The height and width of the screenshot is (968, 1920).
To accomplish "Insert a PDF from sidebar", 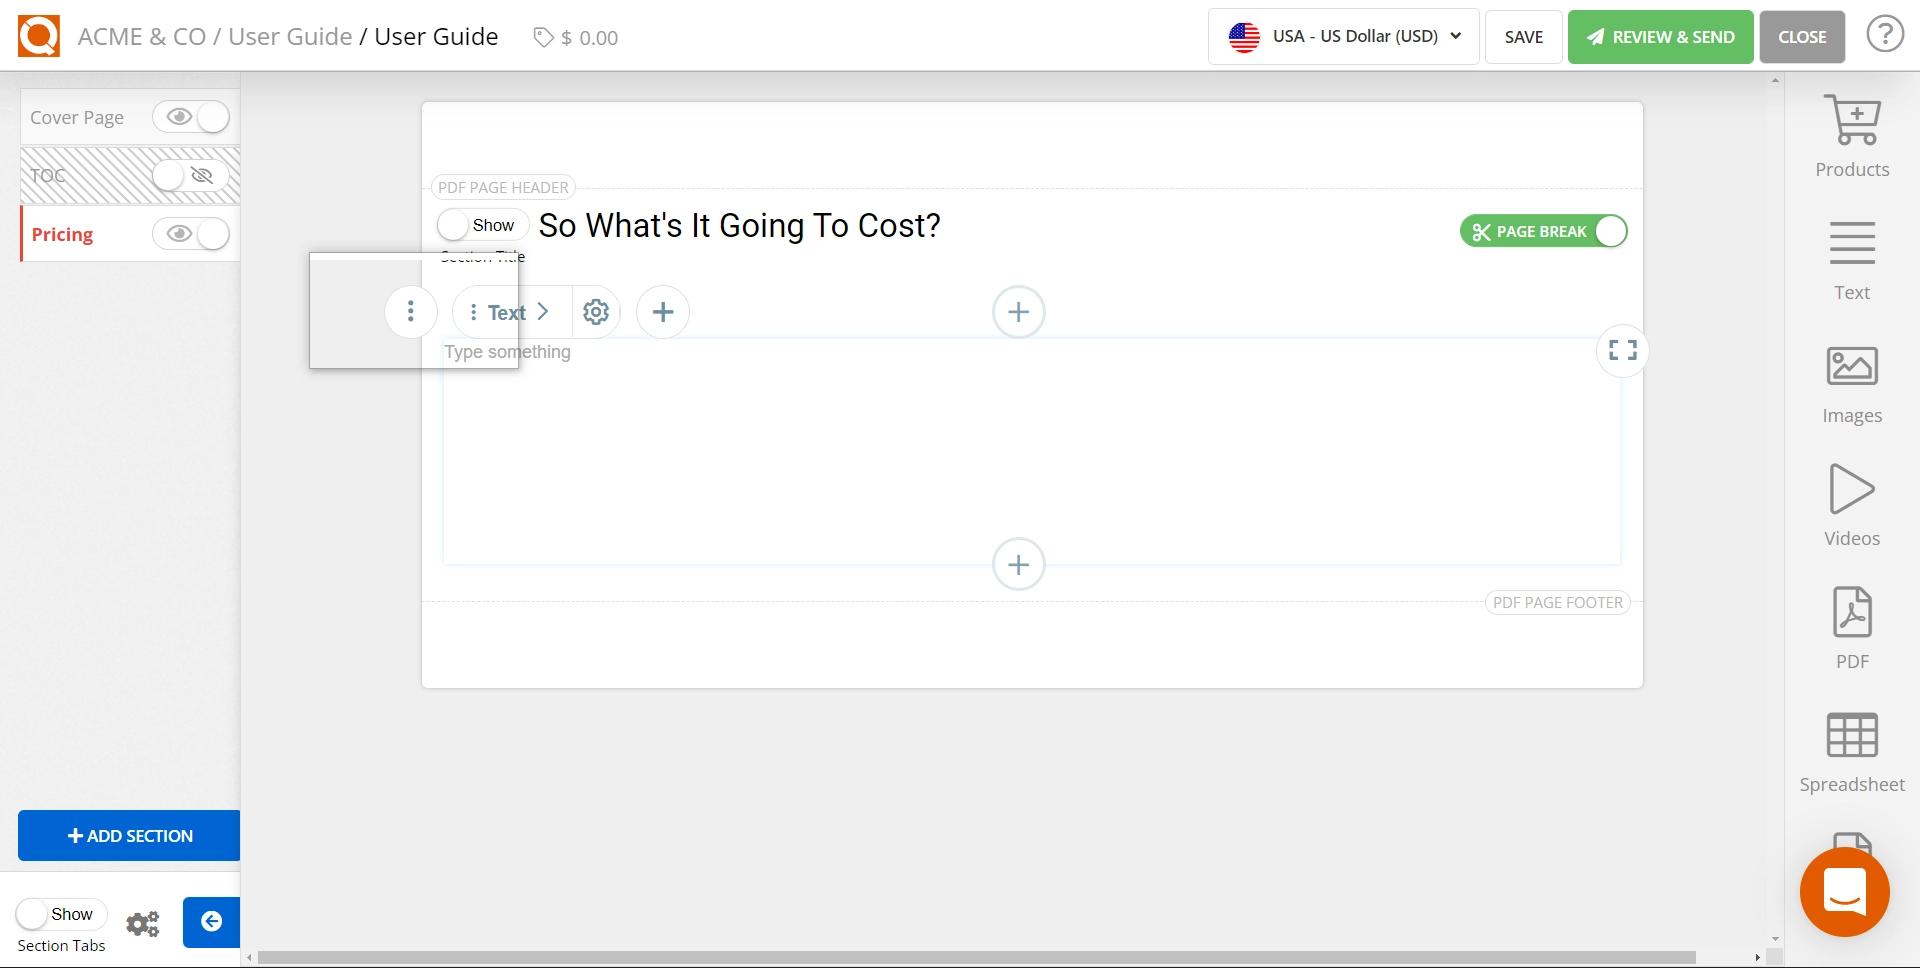I will coord(1852,629).
